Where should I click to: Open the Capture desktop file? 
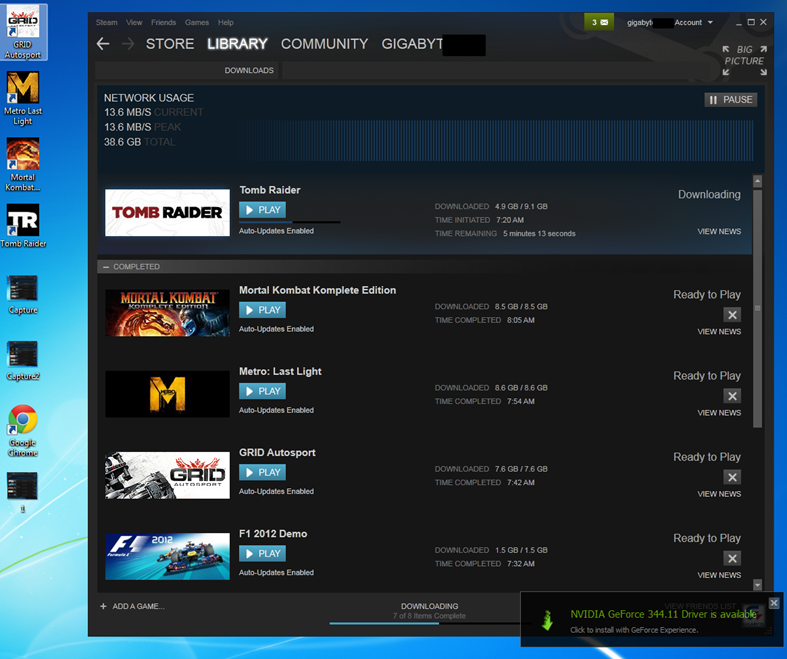click(x=23, y=295)
